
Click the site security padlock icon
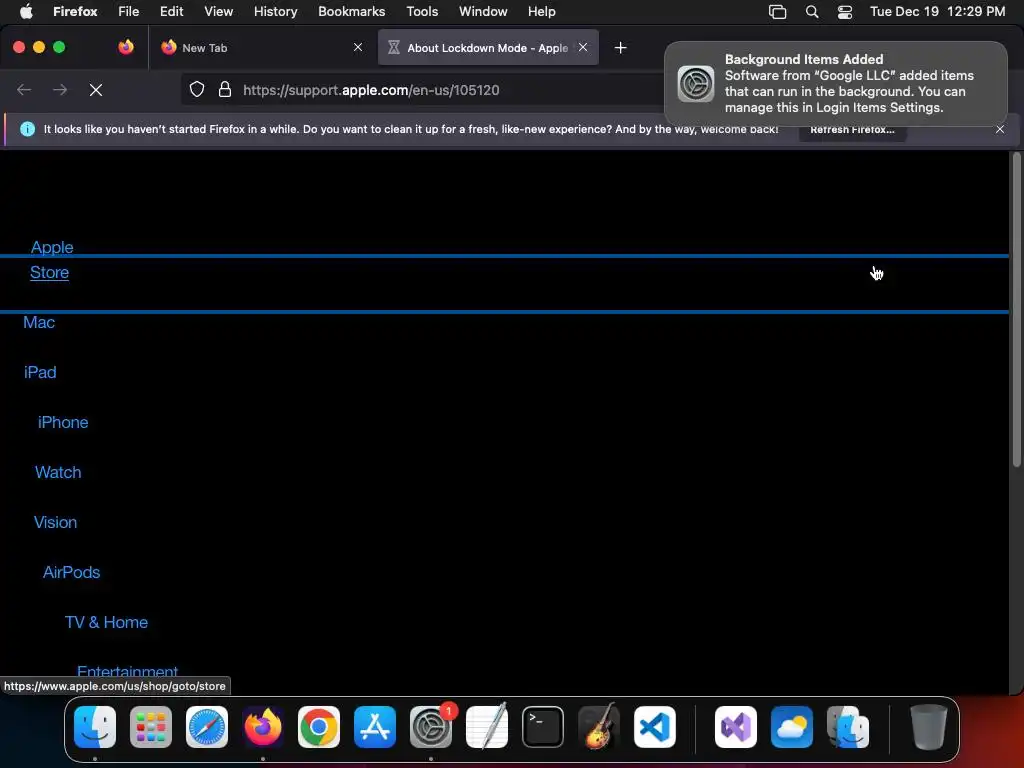tap(225, 90)
